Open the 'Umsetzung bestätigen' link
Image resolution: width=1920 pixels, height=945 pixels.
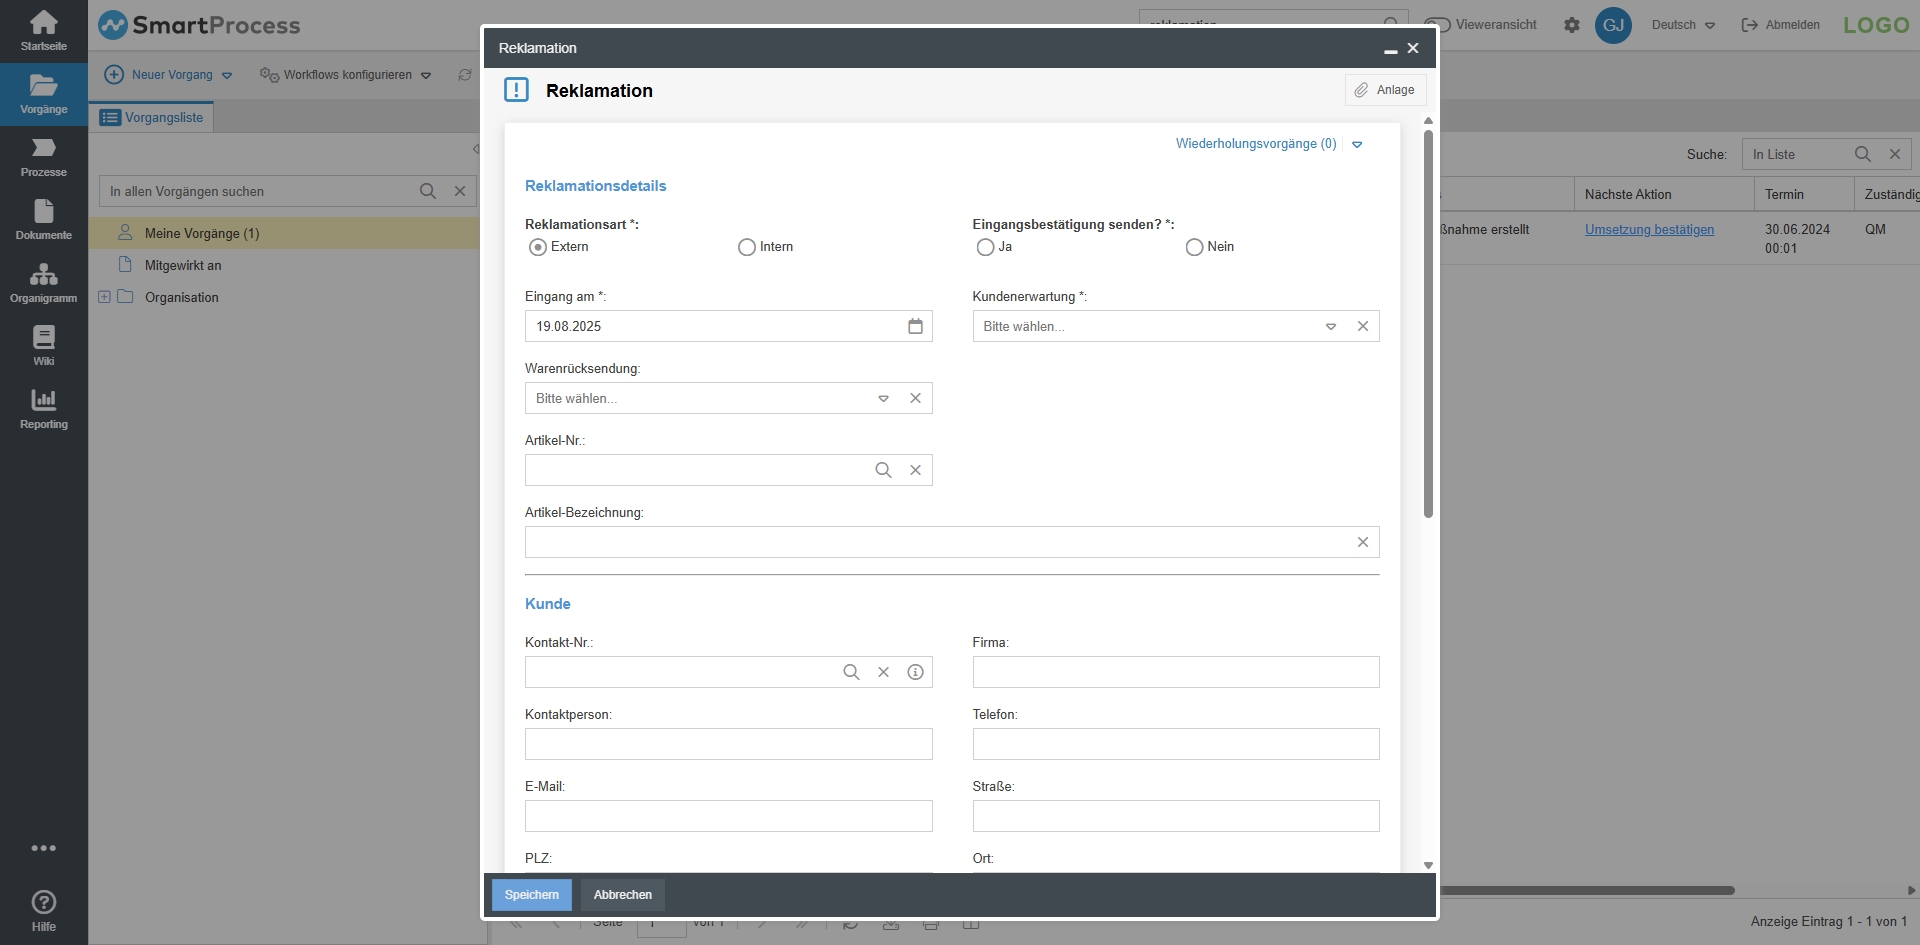point(1649,229)
